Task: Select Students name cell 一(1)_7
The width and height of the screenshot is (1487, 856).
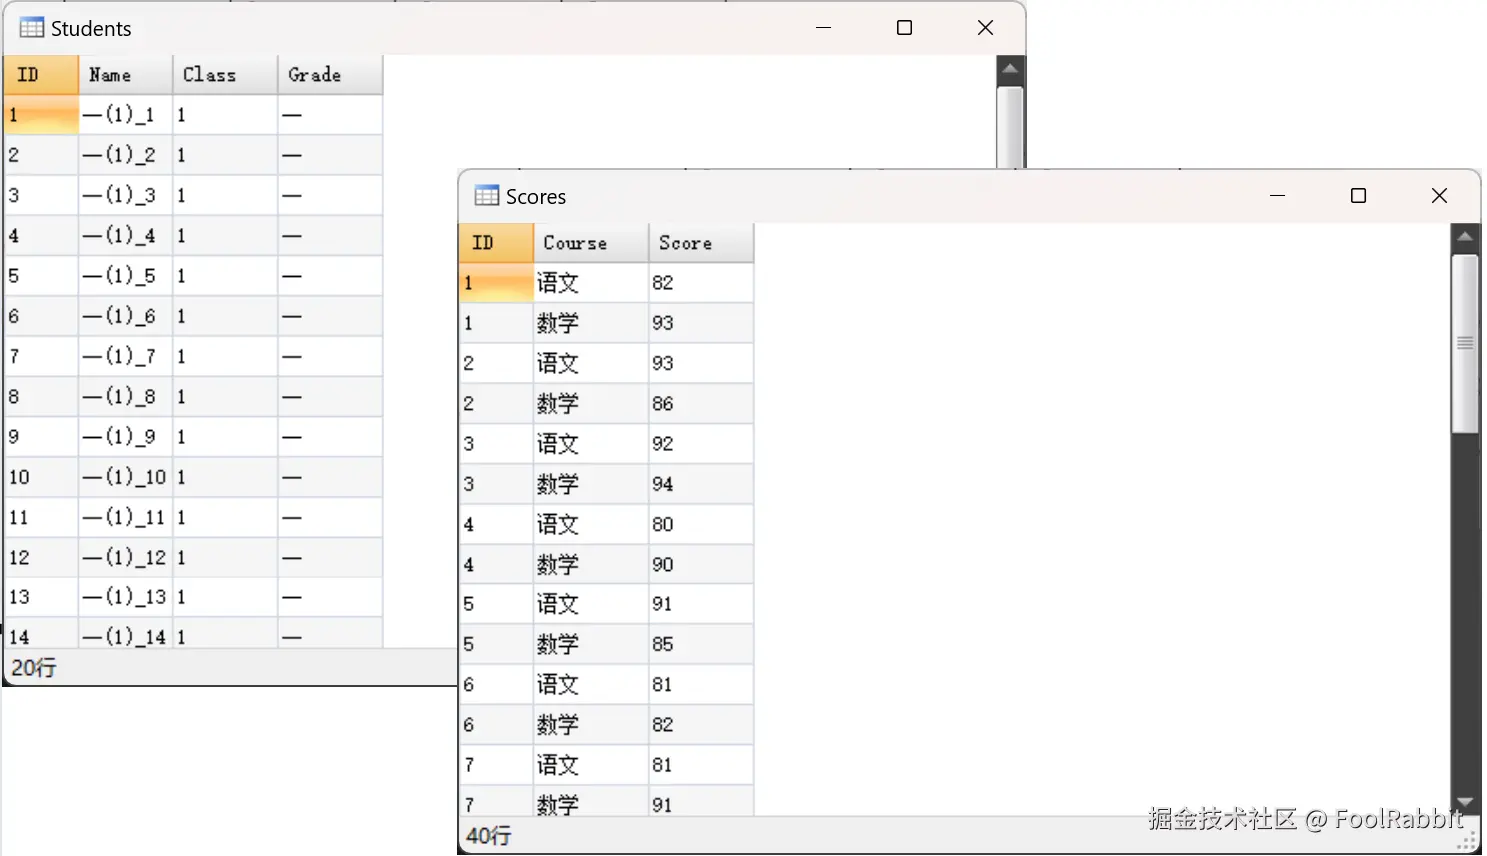Action: coord(125,356)
